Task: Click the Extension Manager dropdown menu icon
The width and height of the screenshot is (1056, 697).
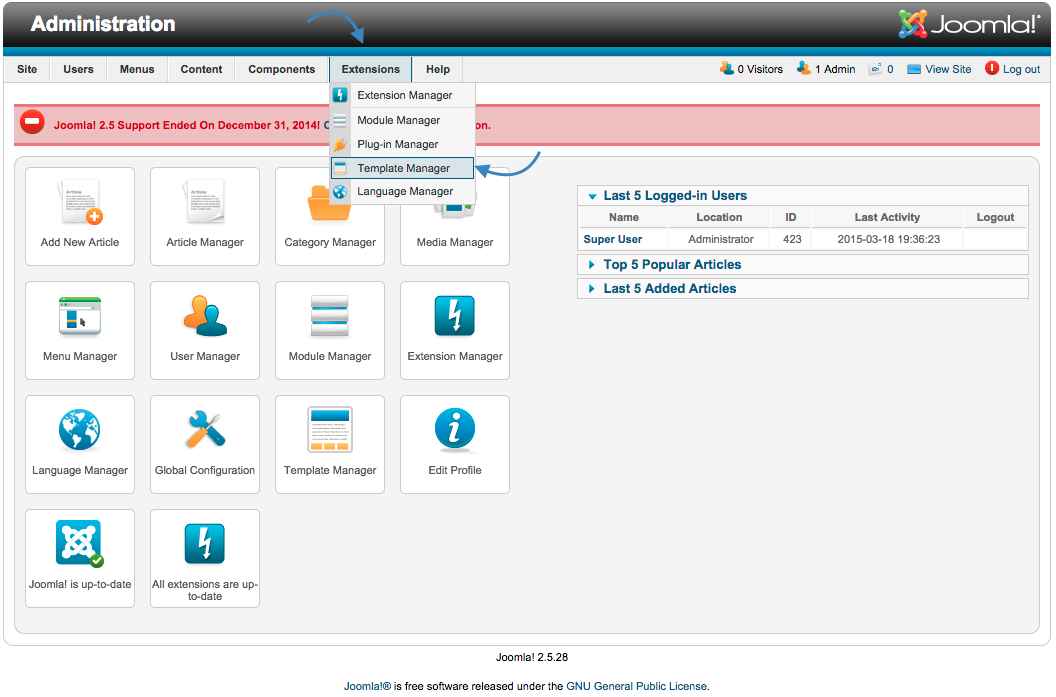Action: point(340,95)
